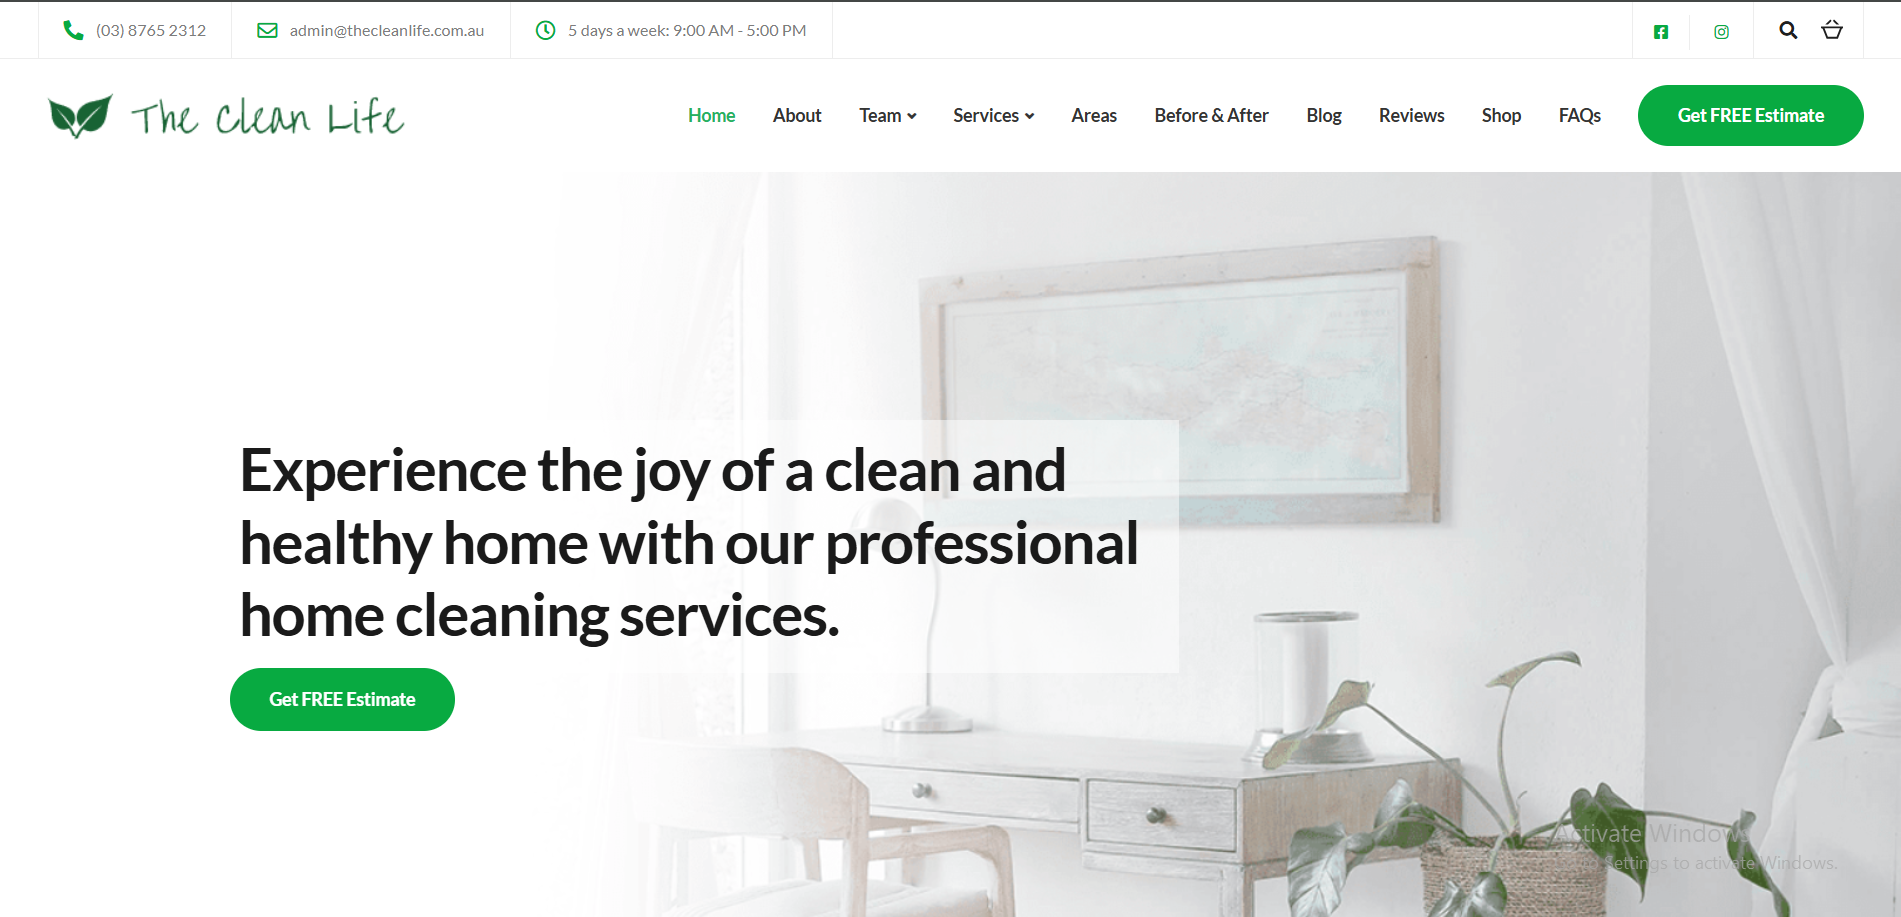Open the Reviews page
The width and height of the screenshot is (1901, 917).
pyautogui.click(x=1411, y=116)
